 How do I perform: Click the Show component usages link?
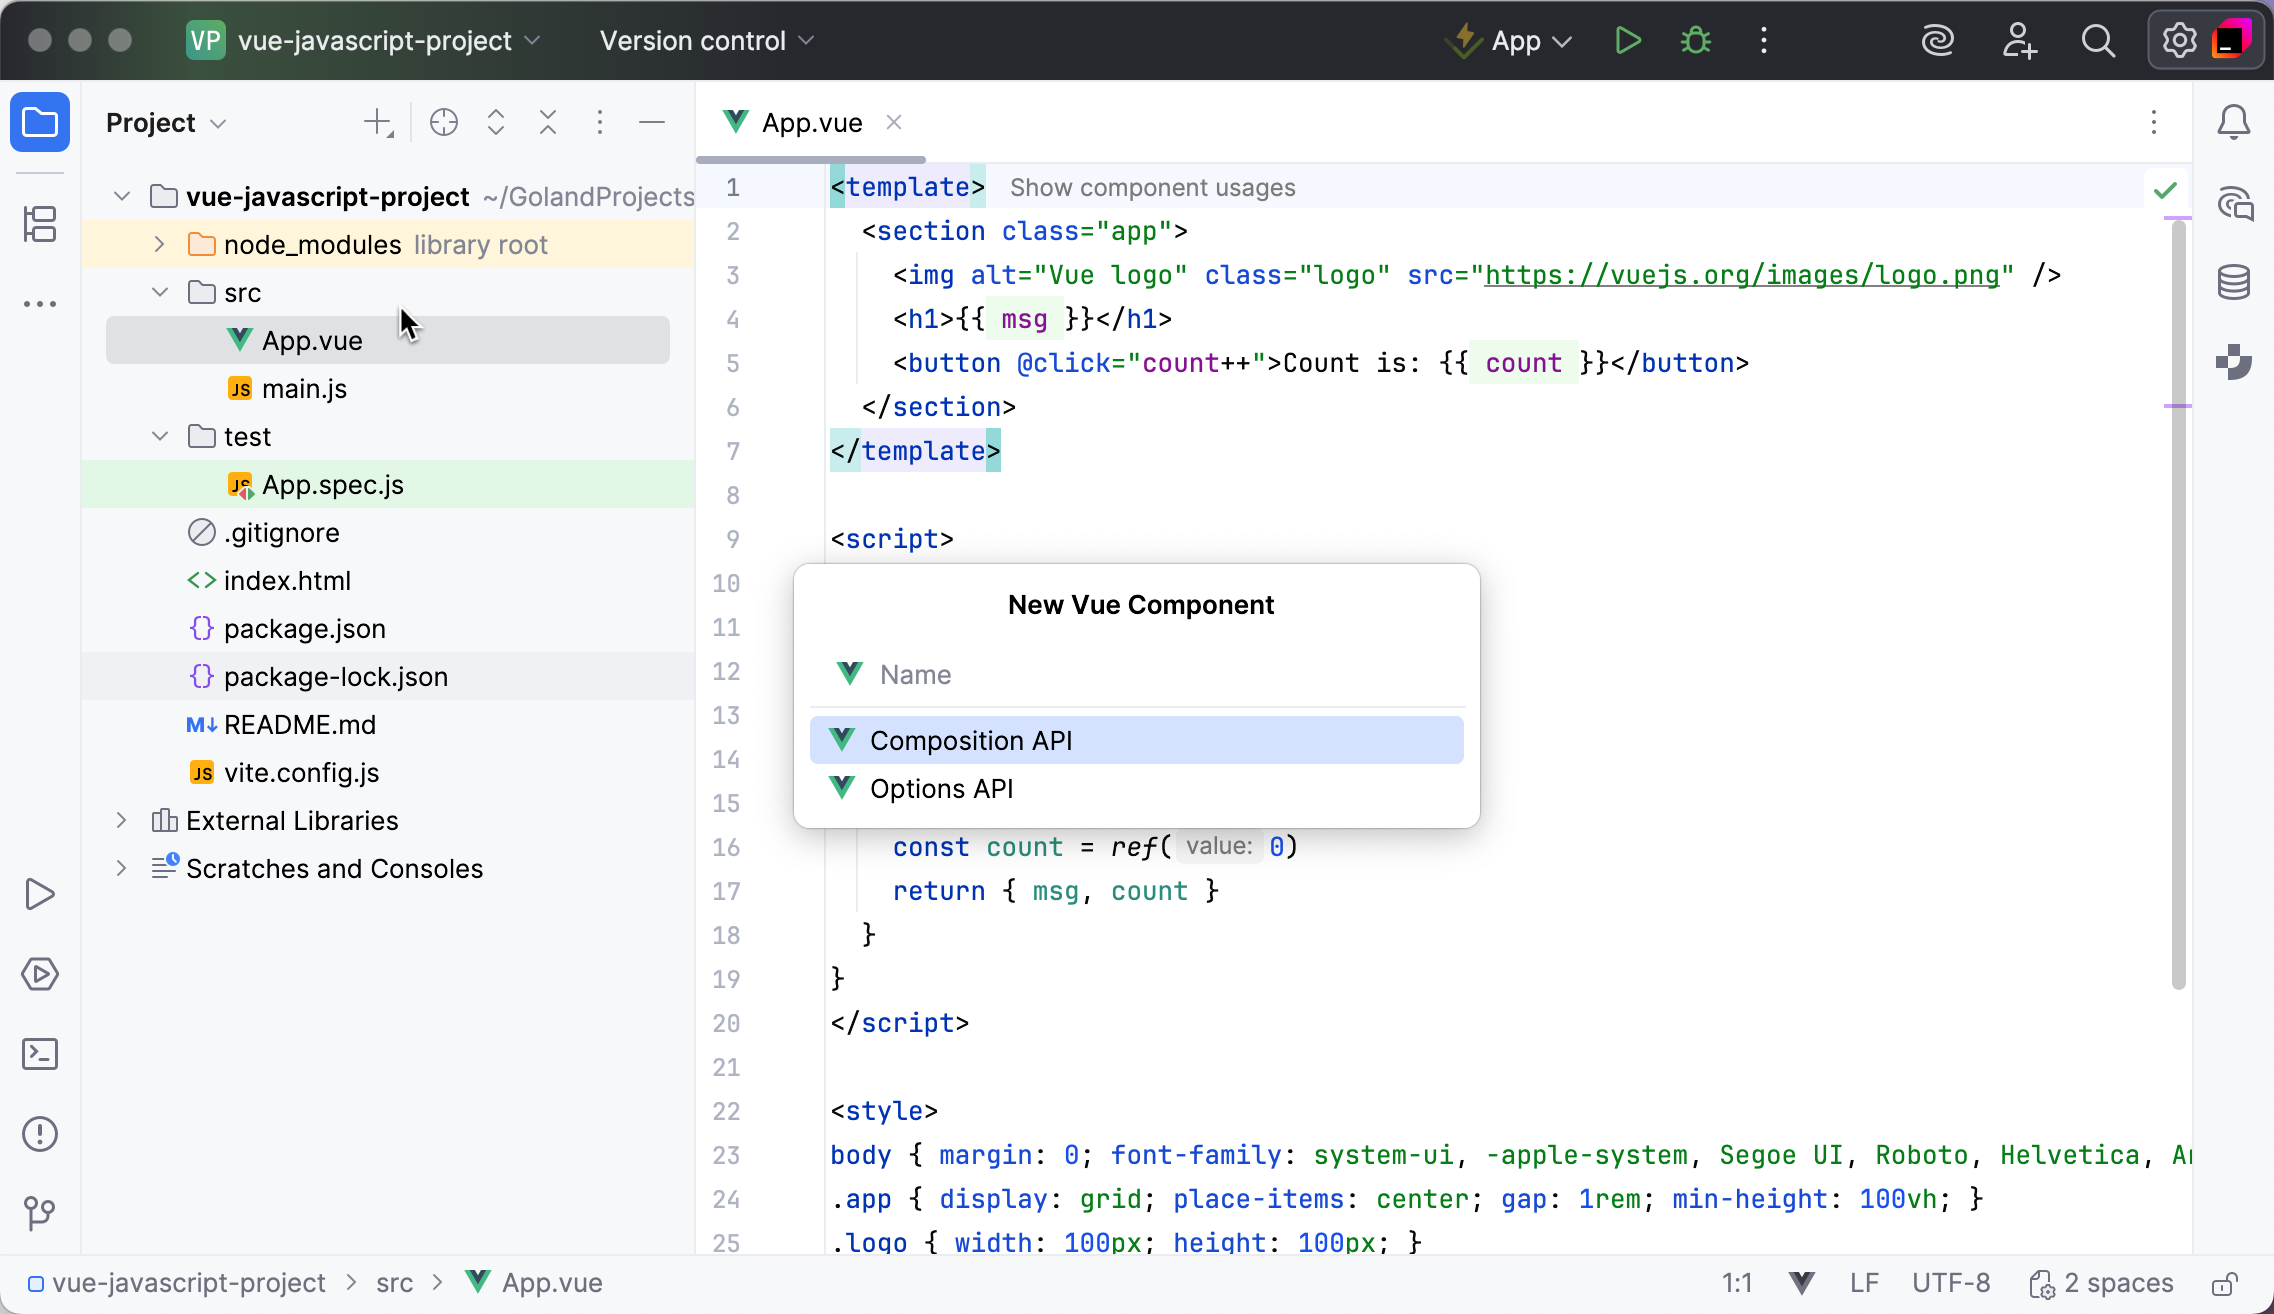click(1152, 187)
